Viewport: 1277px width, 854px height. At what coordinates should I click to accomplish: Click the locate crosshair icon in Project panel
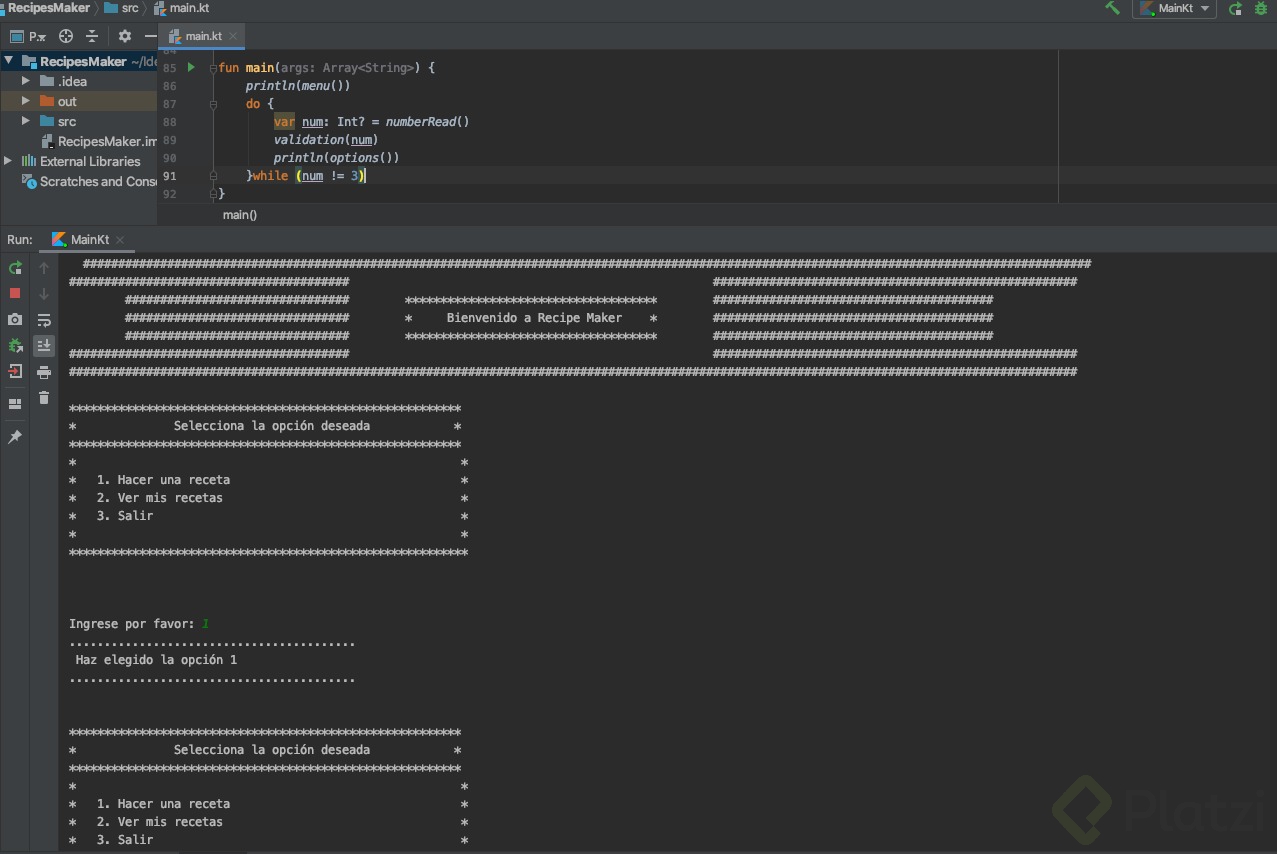click(66, 36)
